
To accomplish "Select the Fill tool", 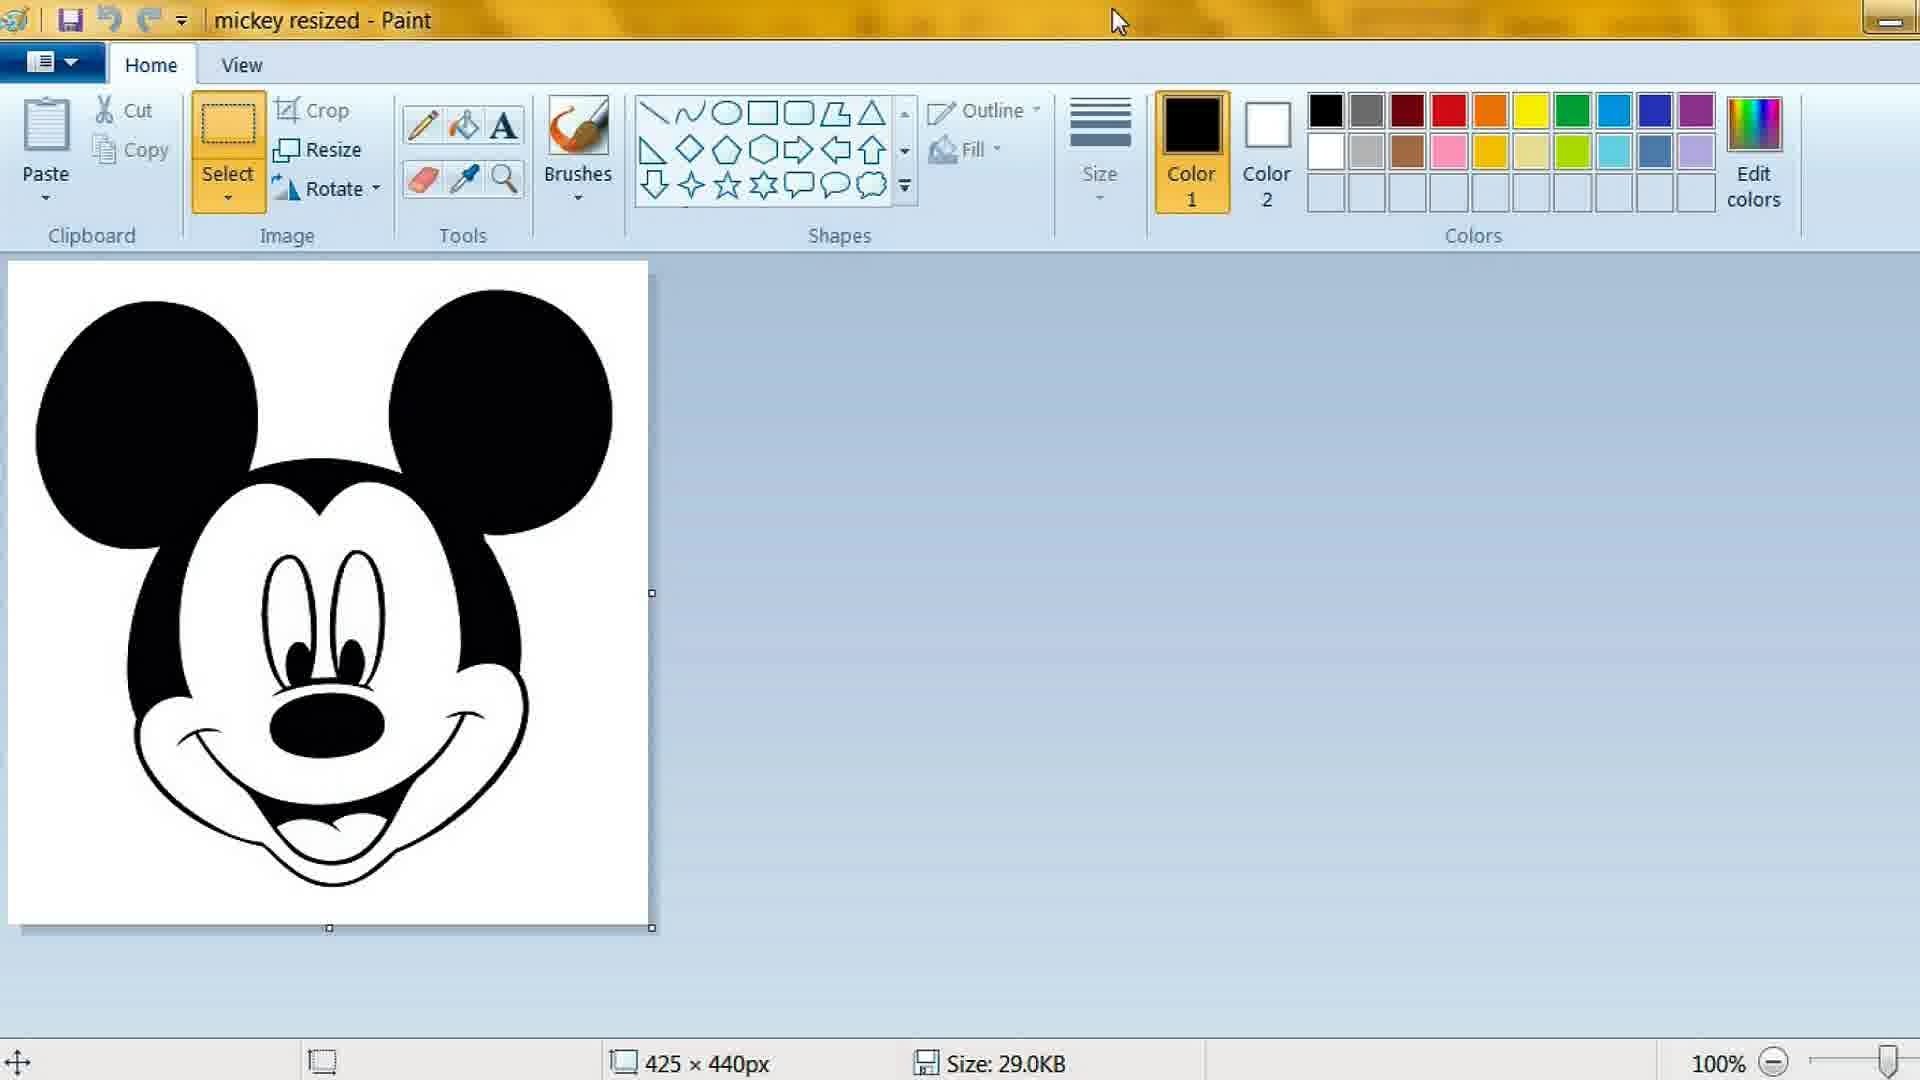I will [463, 123].
